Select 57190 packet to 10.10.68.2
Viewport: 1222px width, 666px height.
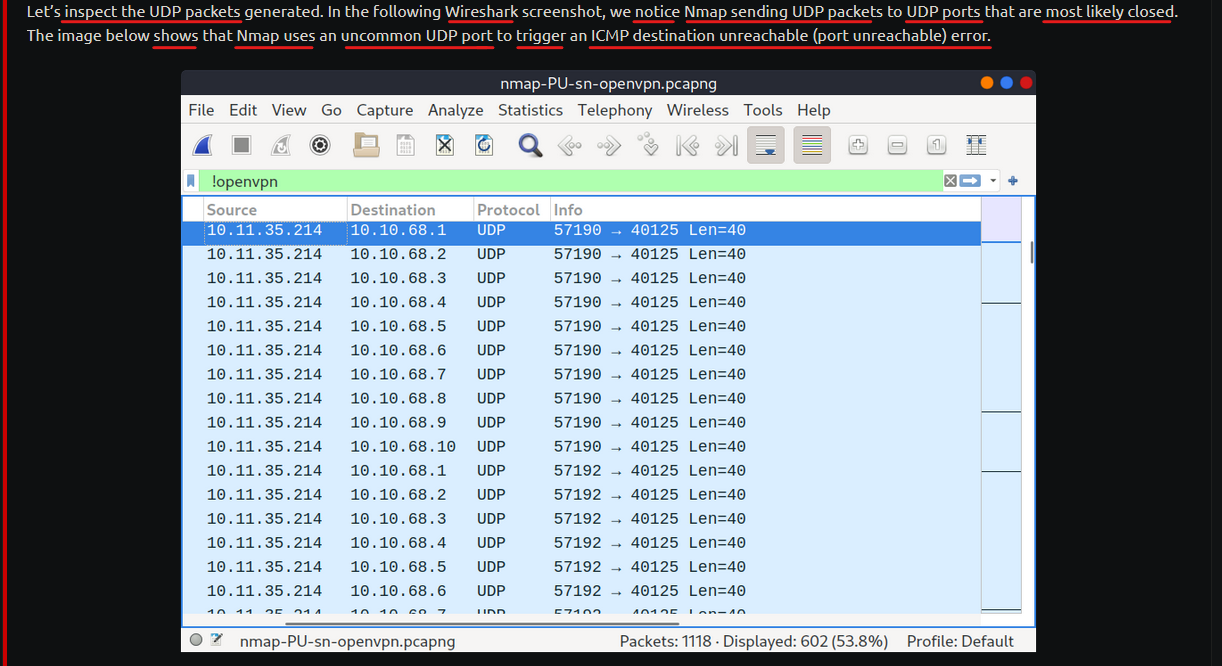click(x=581, y=255)
